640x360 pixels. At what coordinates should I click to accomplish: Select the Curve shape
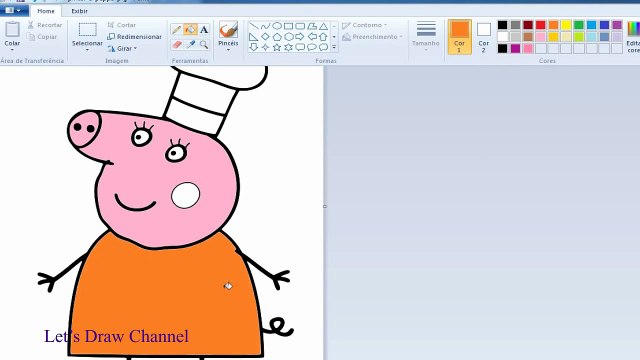point(265,26)
